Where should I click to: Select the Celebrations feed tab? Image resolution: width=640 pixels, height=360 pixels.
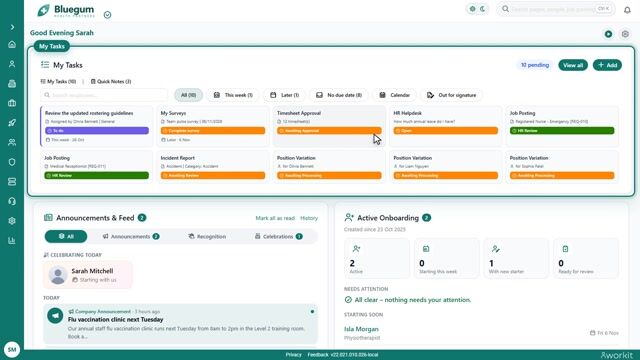tap(279, 236)
